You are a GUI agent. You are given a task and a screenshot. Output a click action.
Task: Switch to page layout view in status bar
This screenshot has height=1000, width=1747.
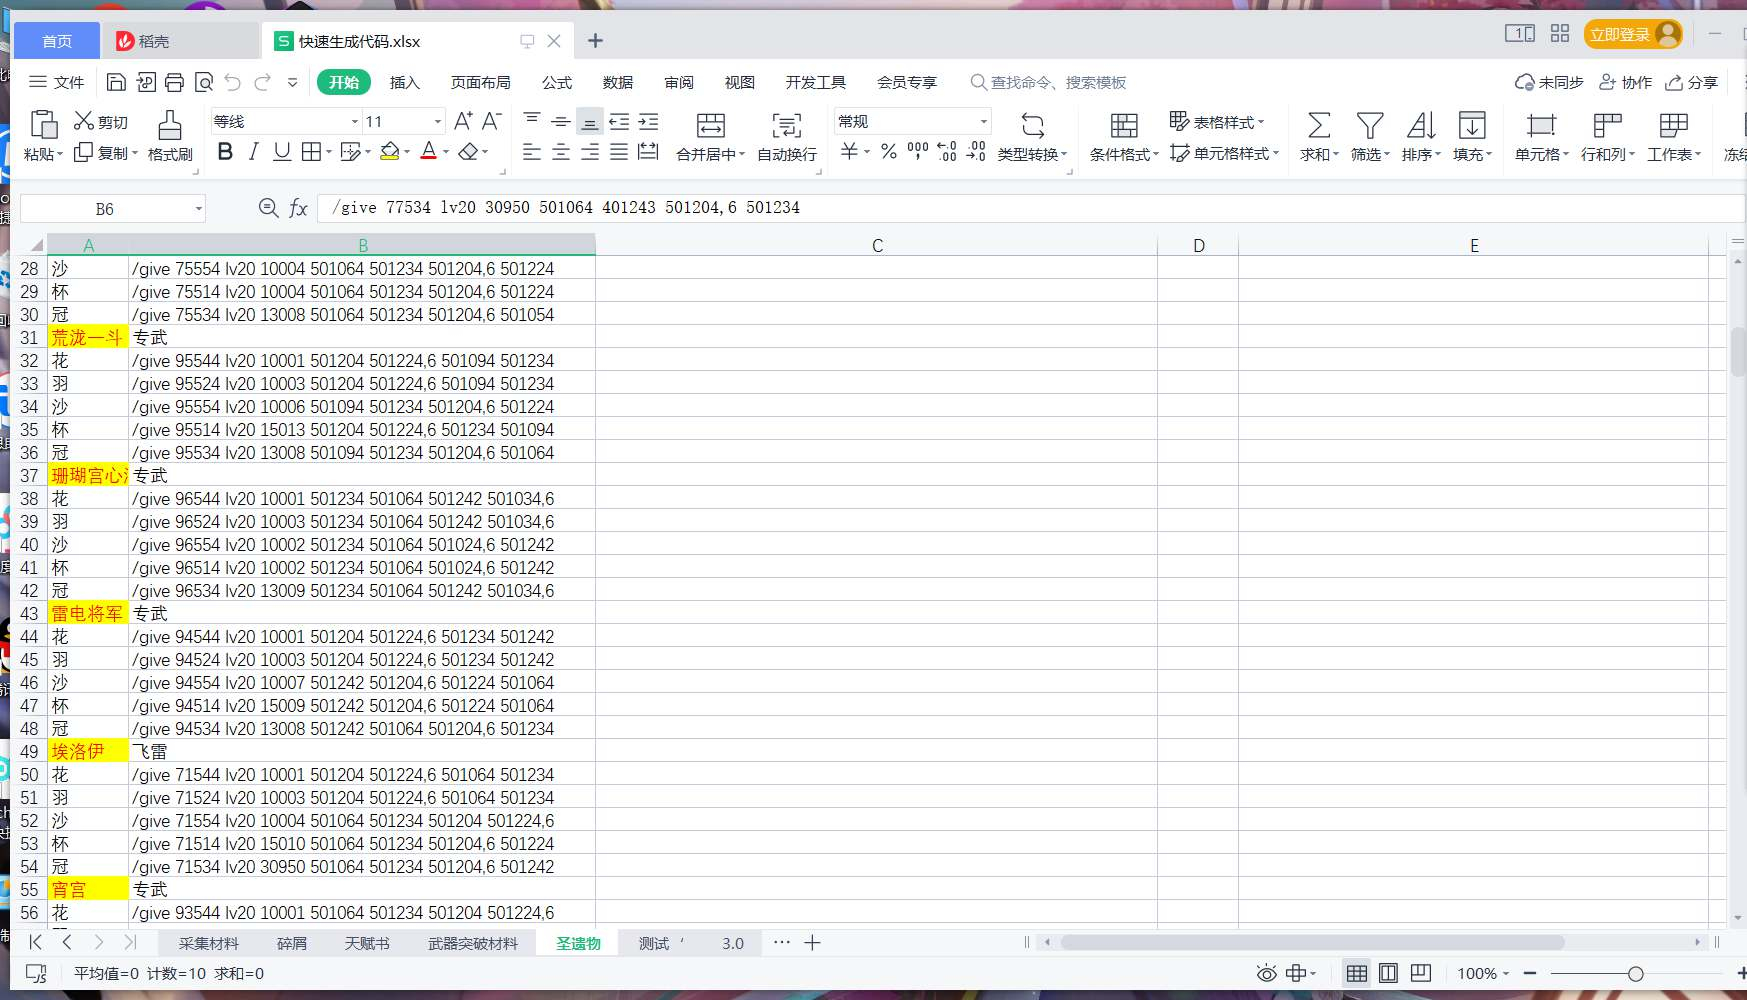tap(1388, 973)
